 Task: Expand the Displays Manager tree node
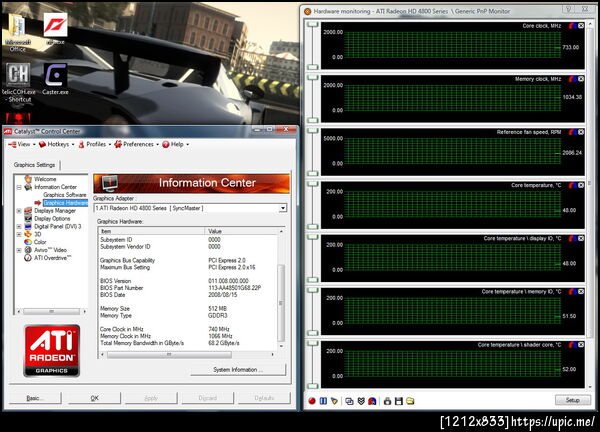[x=19, y=211]
